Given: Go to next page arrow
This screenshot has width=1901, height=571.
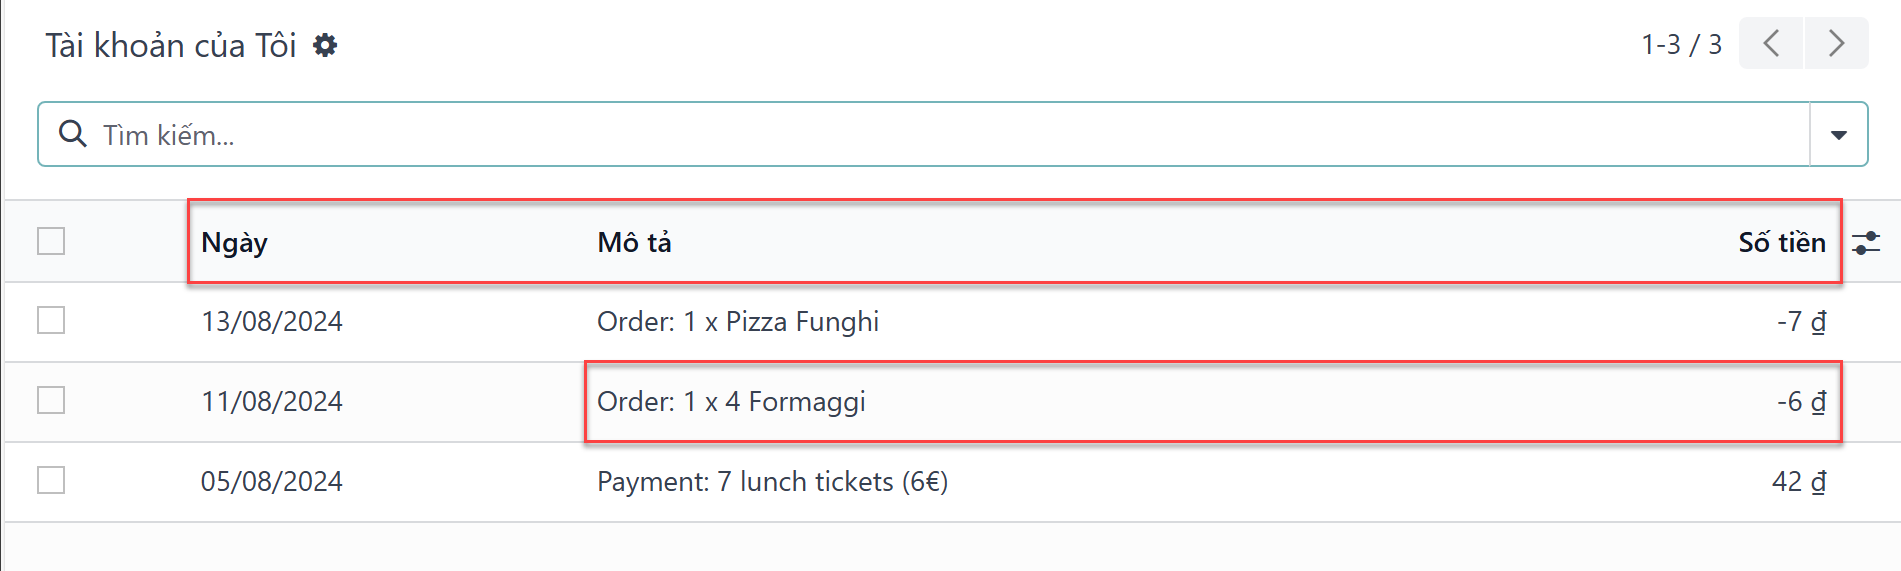Looking at the screenshot, I should point(1836,43).
